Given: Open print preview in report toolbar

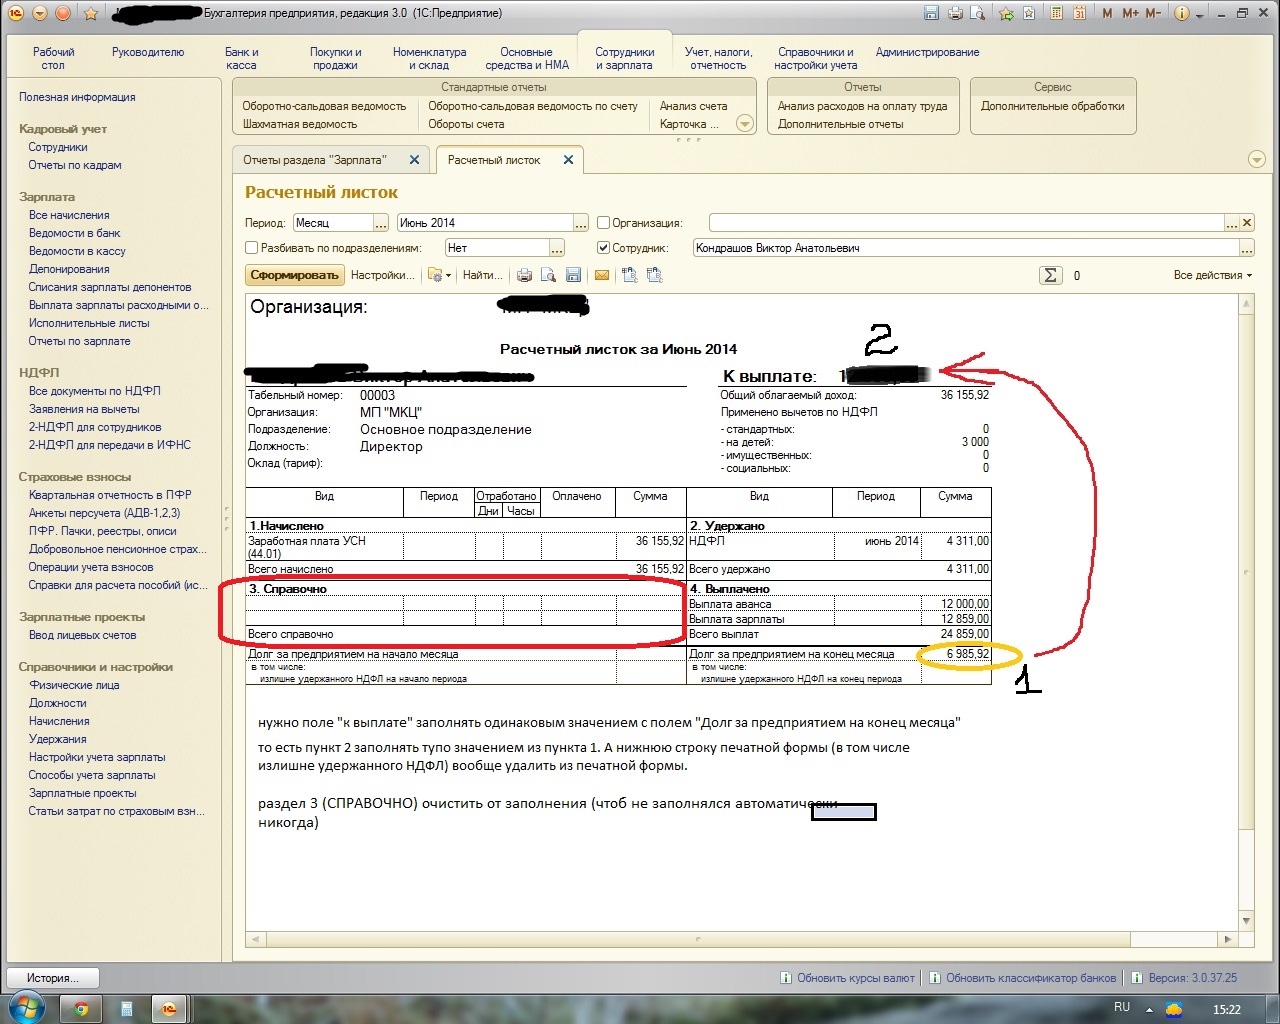Looking at the screenshot, I should [x=548, y=275].
